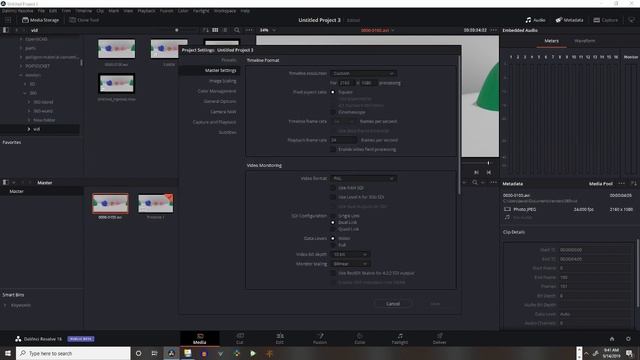This screenshot has width=640, height=360.
Task: Select Quad Link SDI configuration
Action: pyautogui.click(x=333, y=229)
